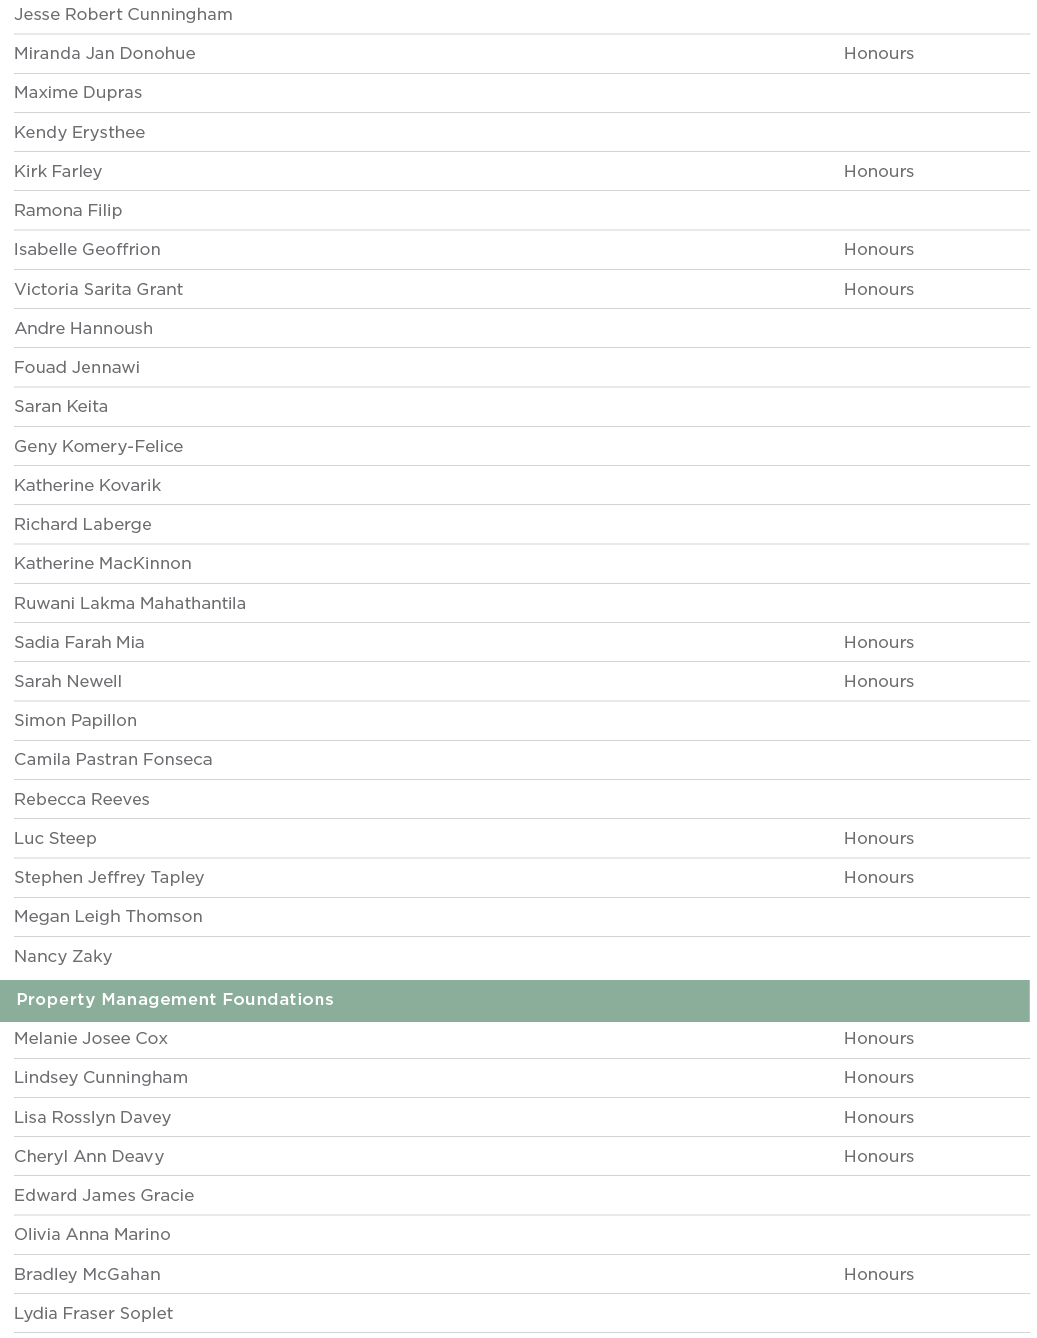Click on the name Fouad Jennawi

(77, 367)
